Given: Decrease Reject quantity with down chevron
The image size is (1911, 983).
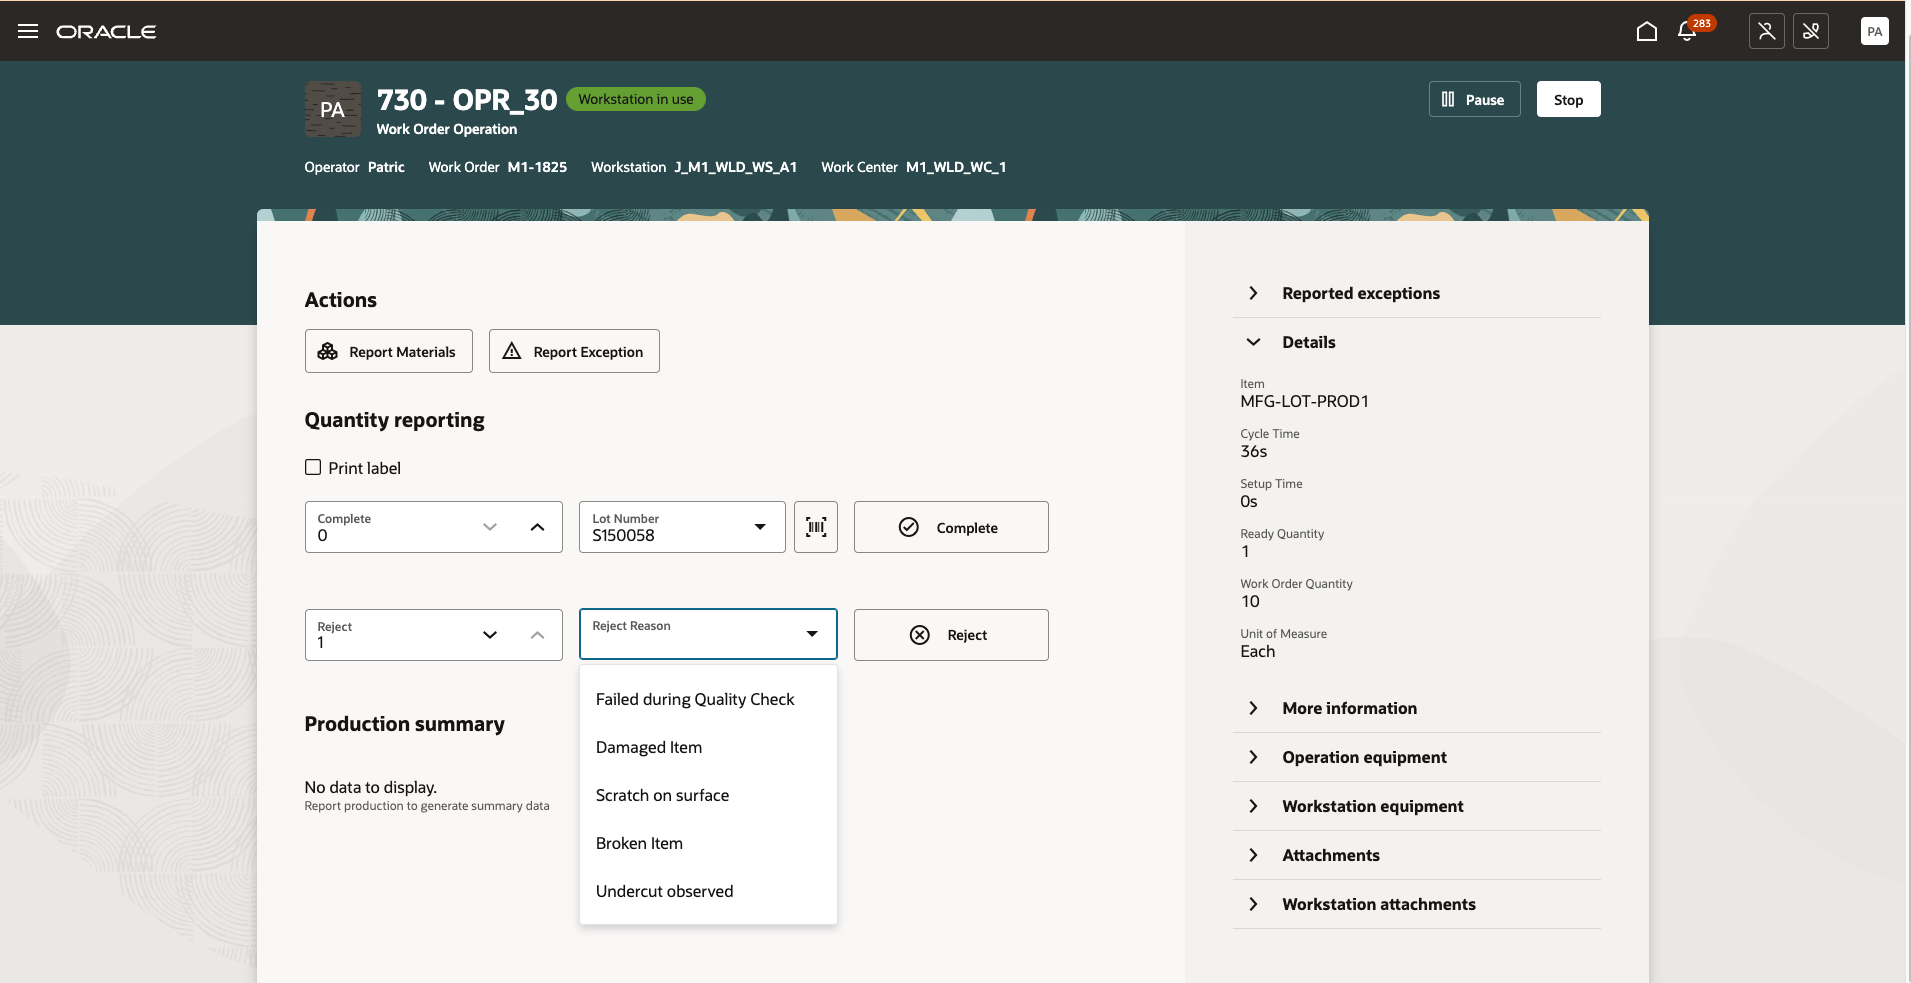Looking at the screenshot, I should pos(490,635).
